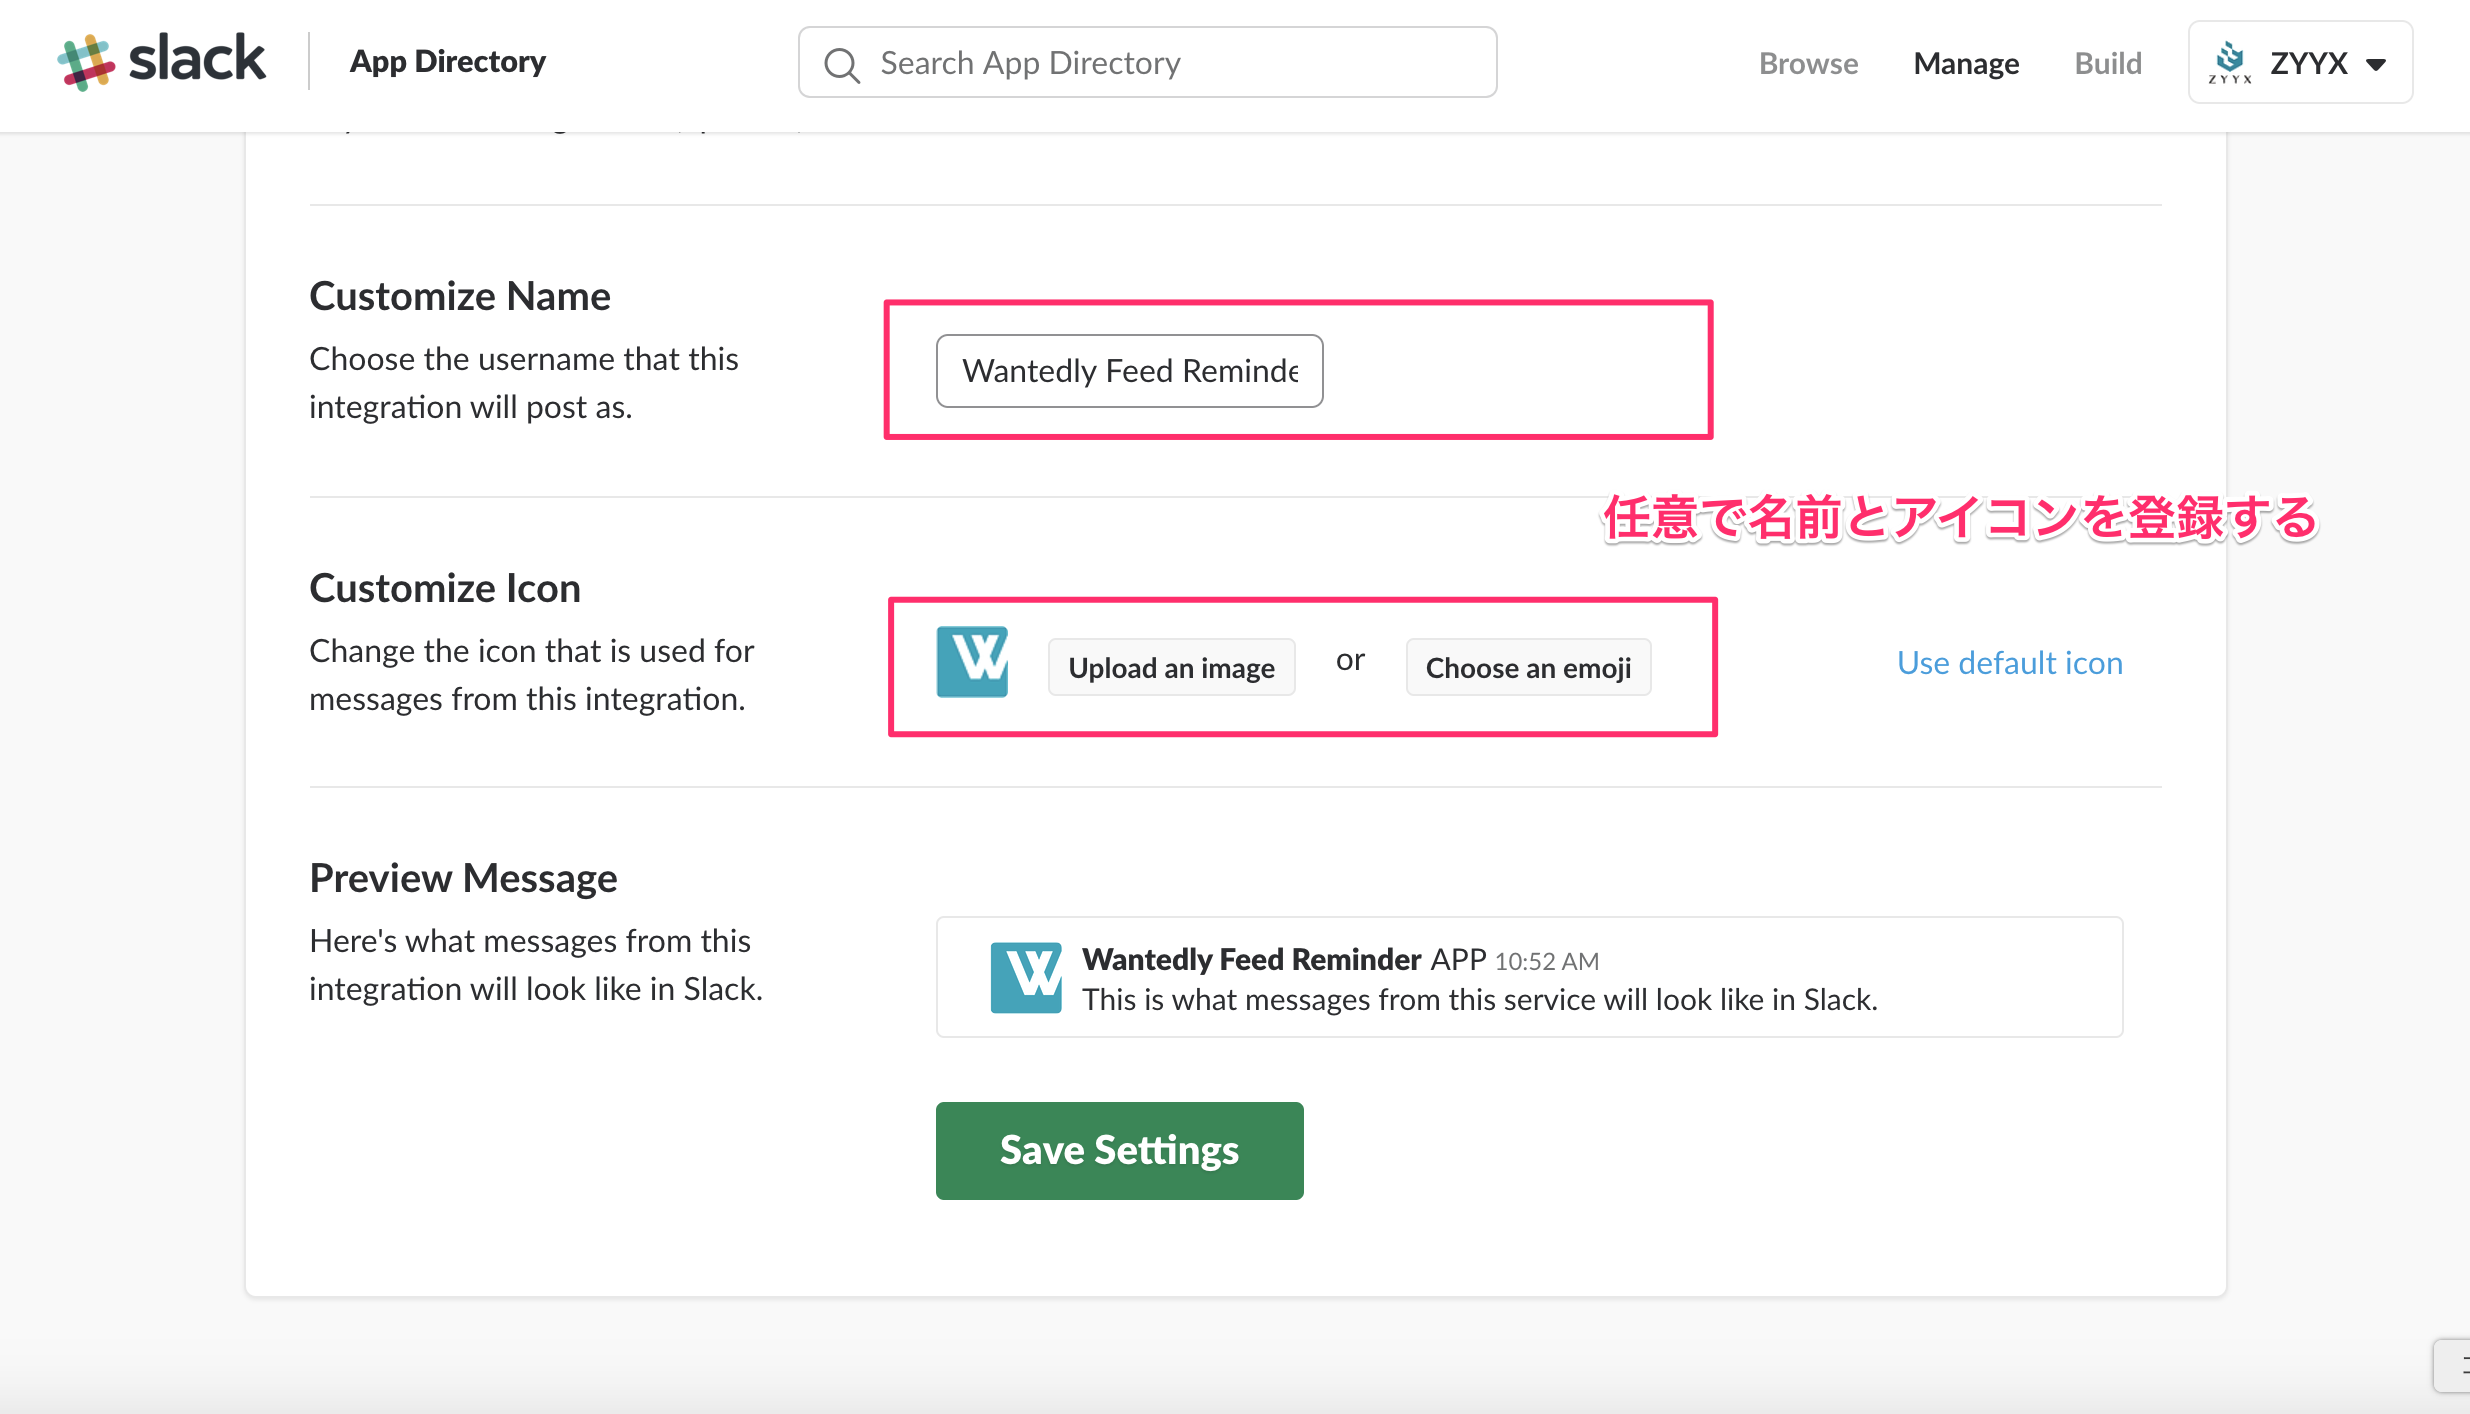Click the Customize Icon heading

click(444, 588)
